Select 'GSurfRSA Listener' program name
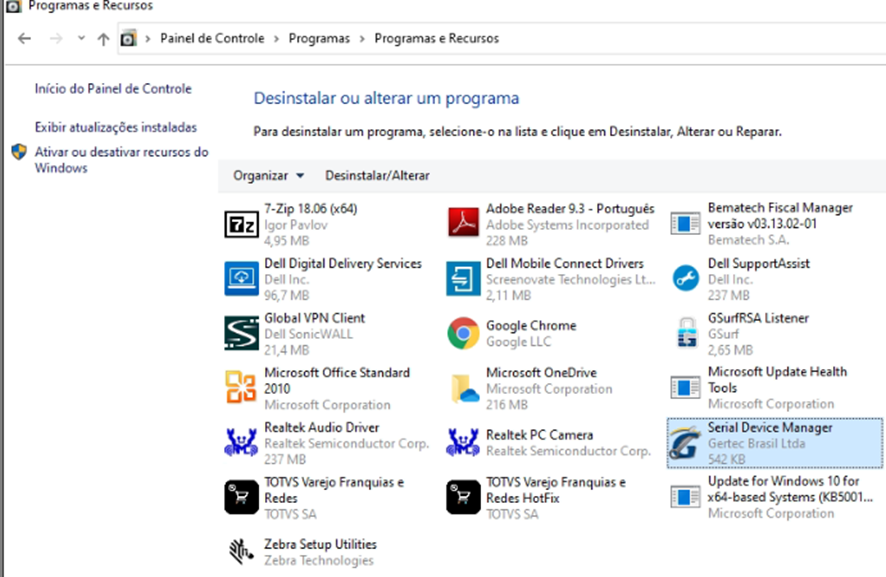 click(758, 318)
